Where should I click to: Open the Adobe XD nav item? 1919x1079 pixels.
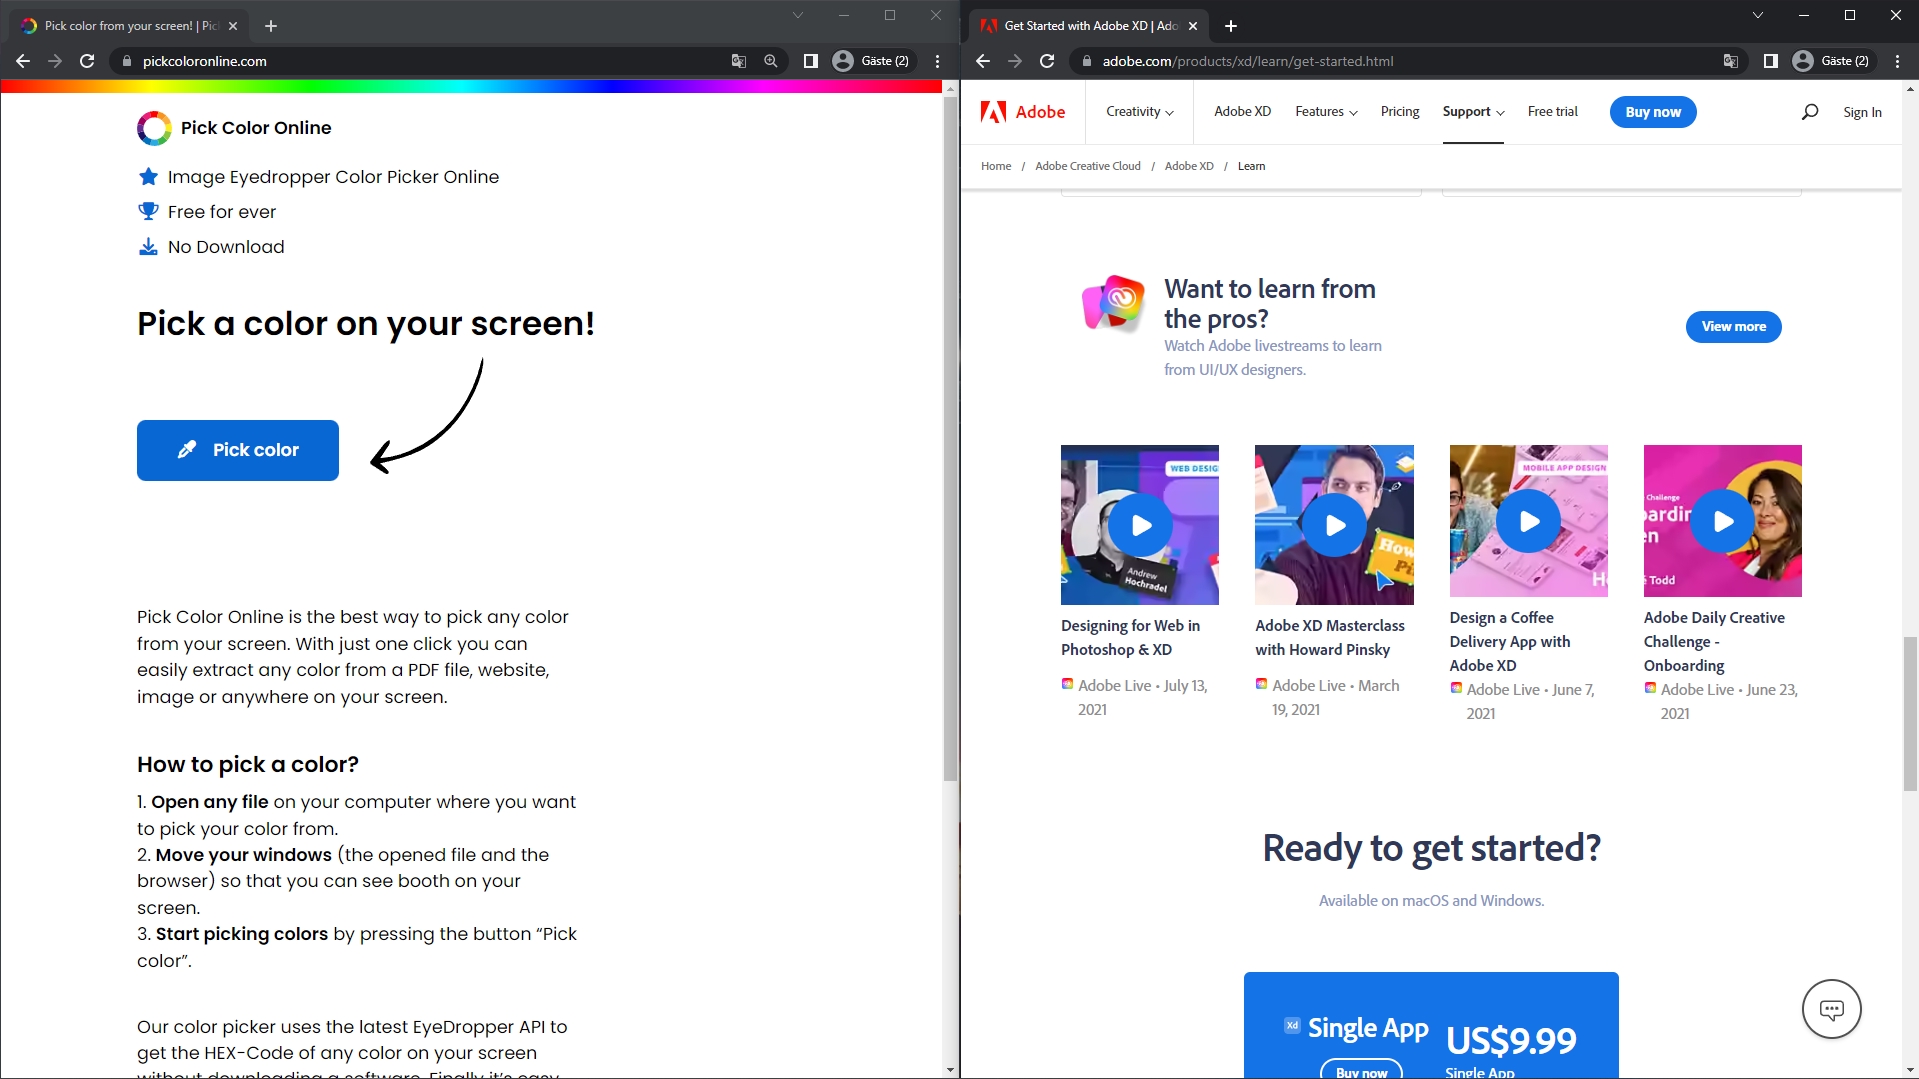[x=1242, y=112]
